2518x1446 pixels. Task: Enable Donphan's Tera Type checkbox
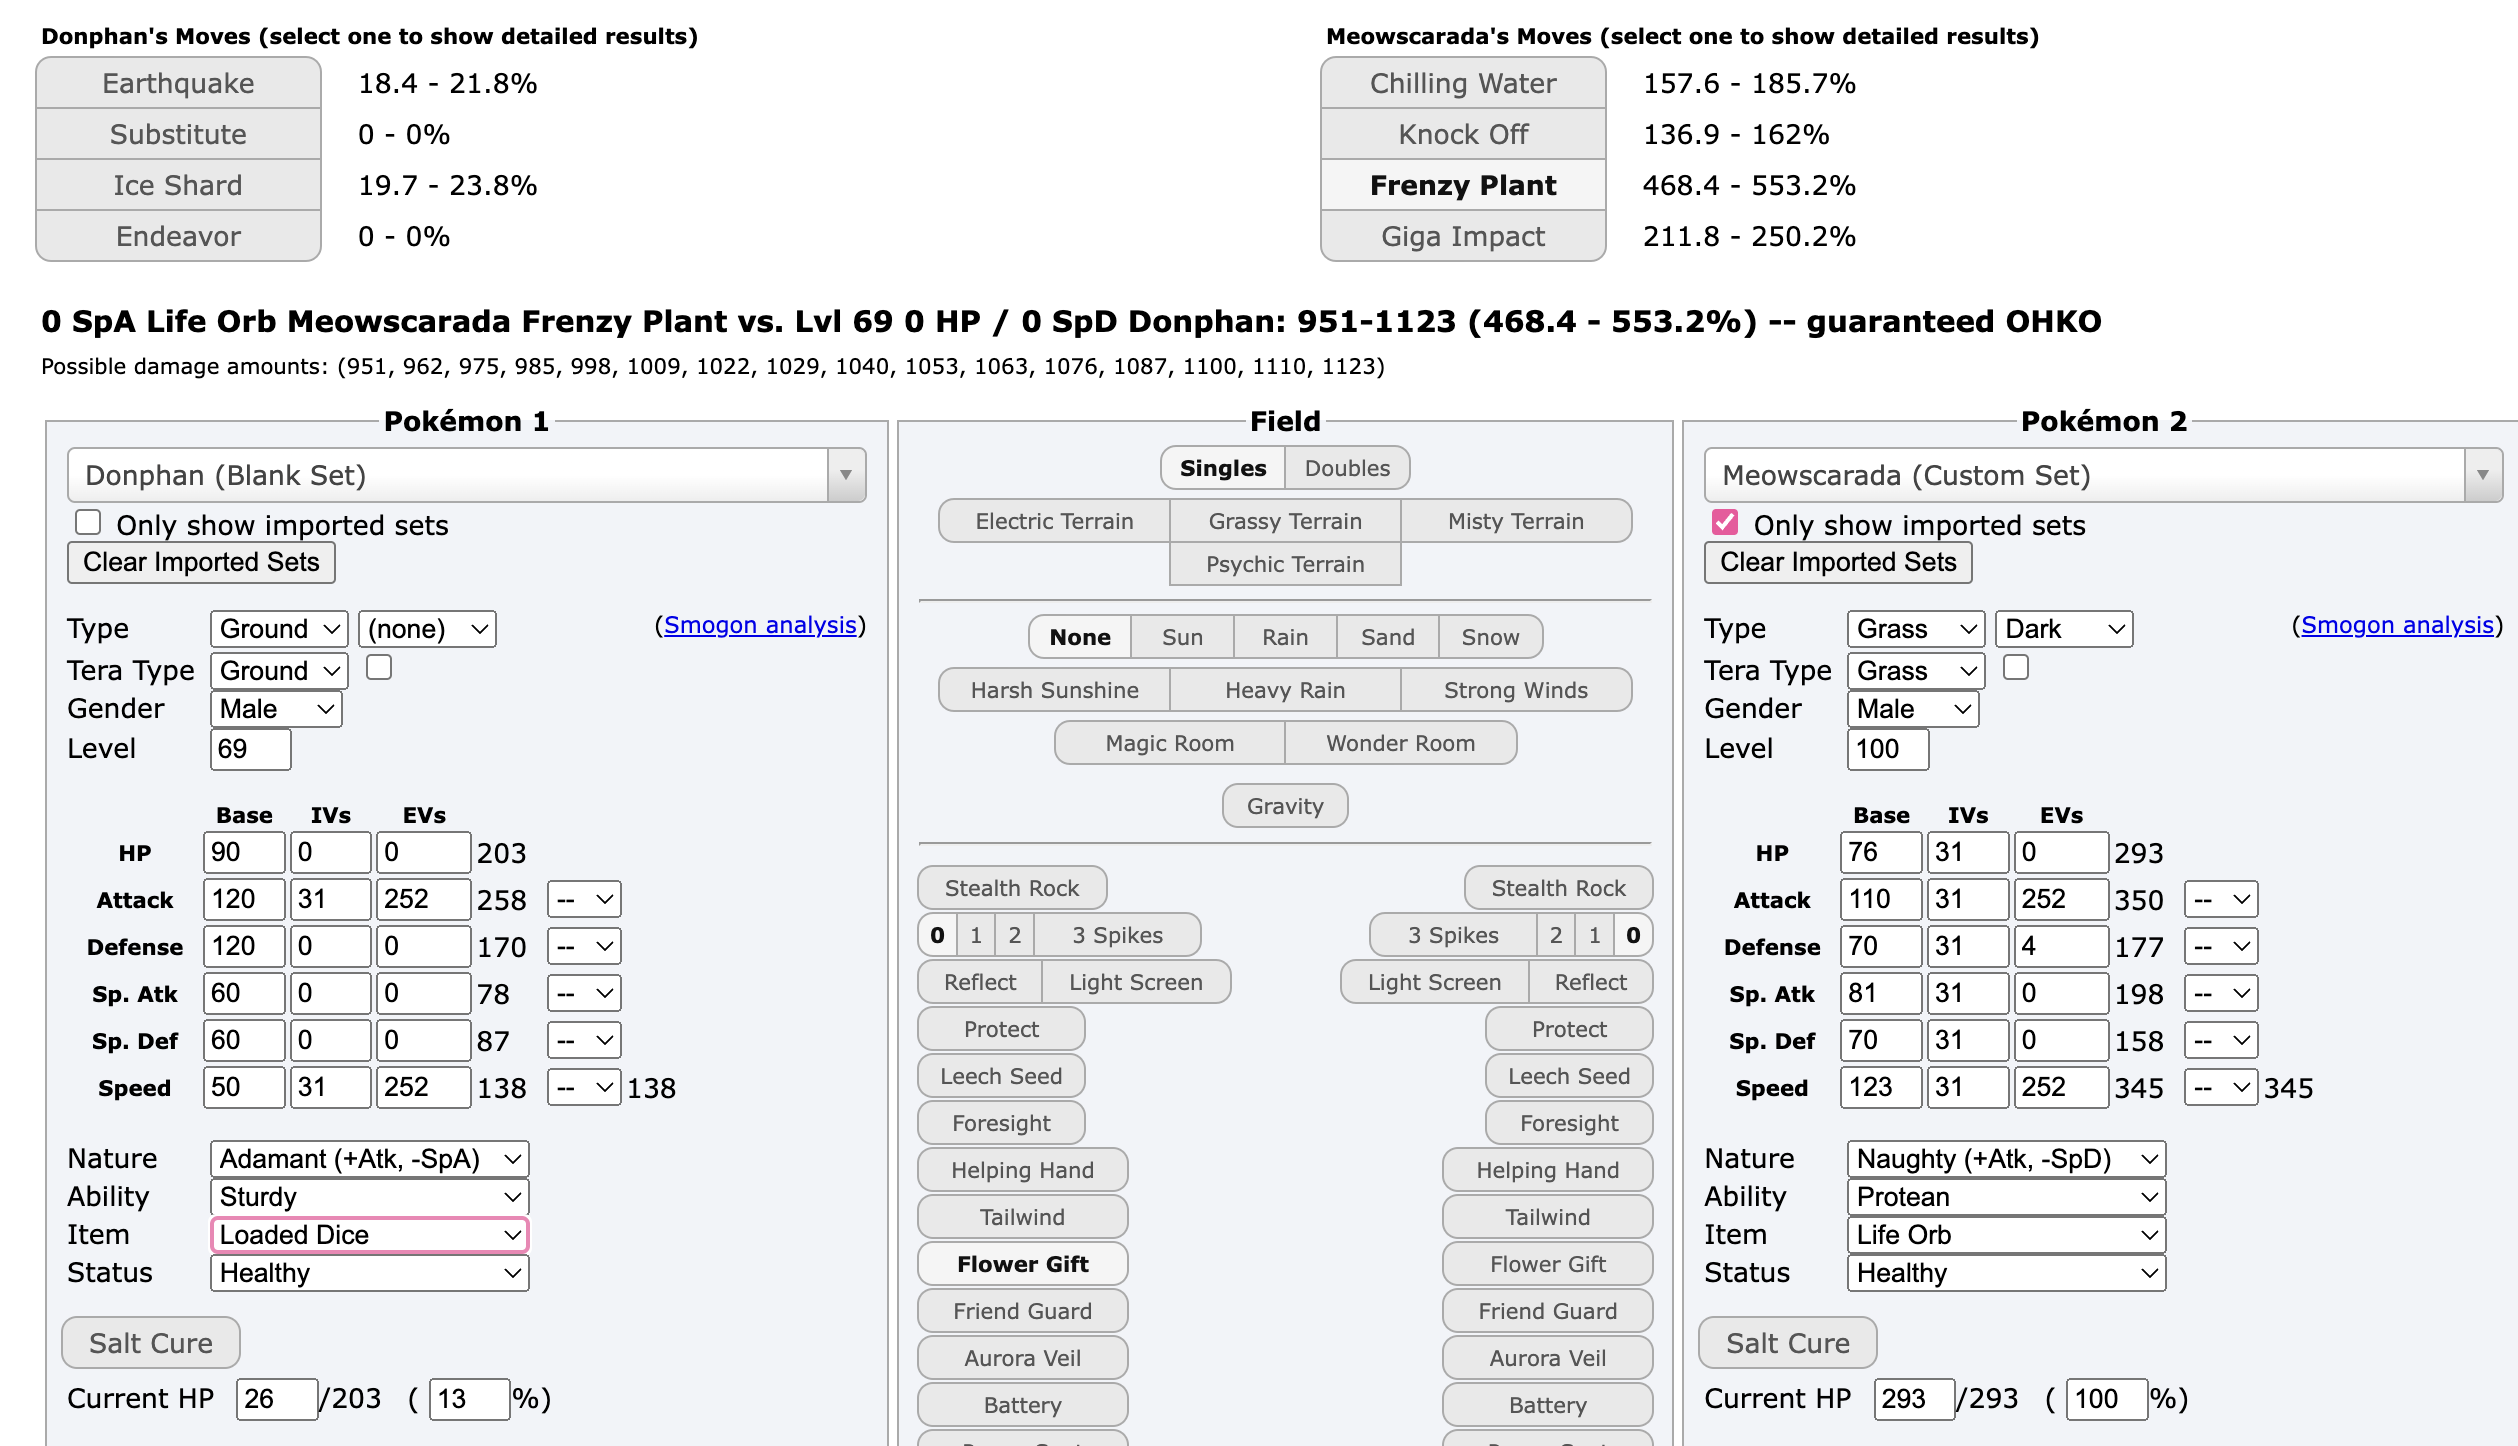tap(379, 667)
